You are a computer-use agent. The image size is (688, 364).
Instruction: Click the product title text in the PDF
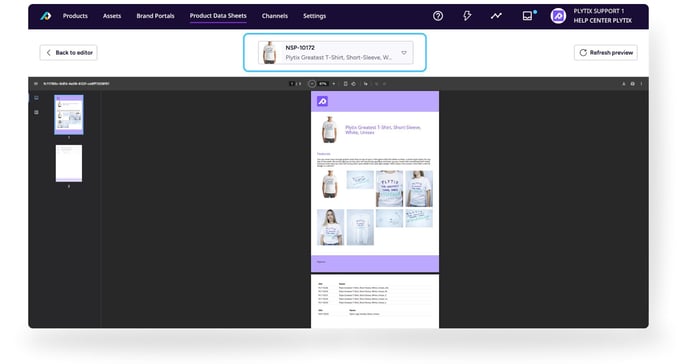click(383, 130)
